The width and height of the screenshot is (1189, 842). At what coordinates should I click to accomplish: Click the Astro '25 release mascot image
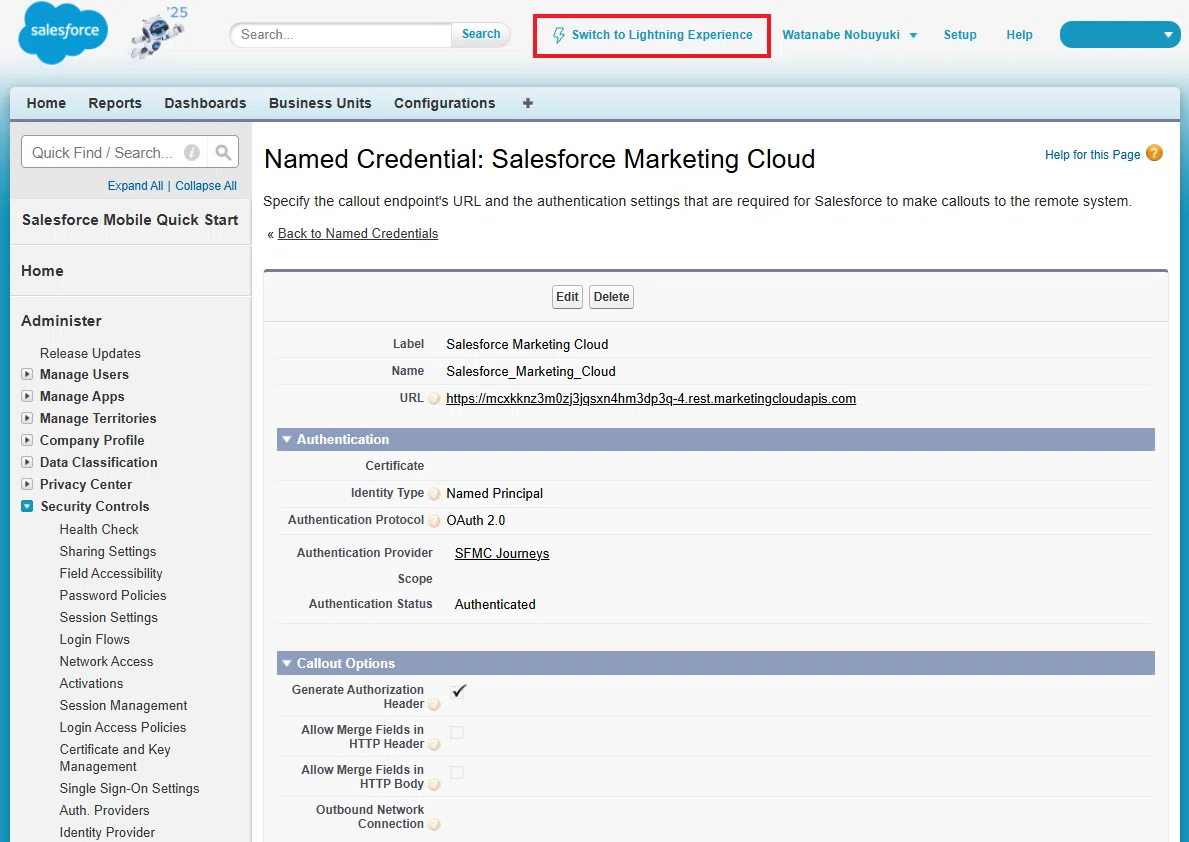[x=157, y=33]
